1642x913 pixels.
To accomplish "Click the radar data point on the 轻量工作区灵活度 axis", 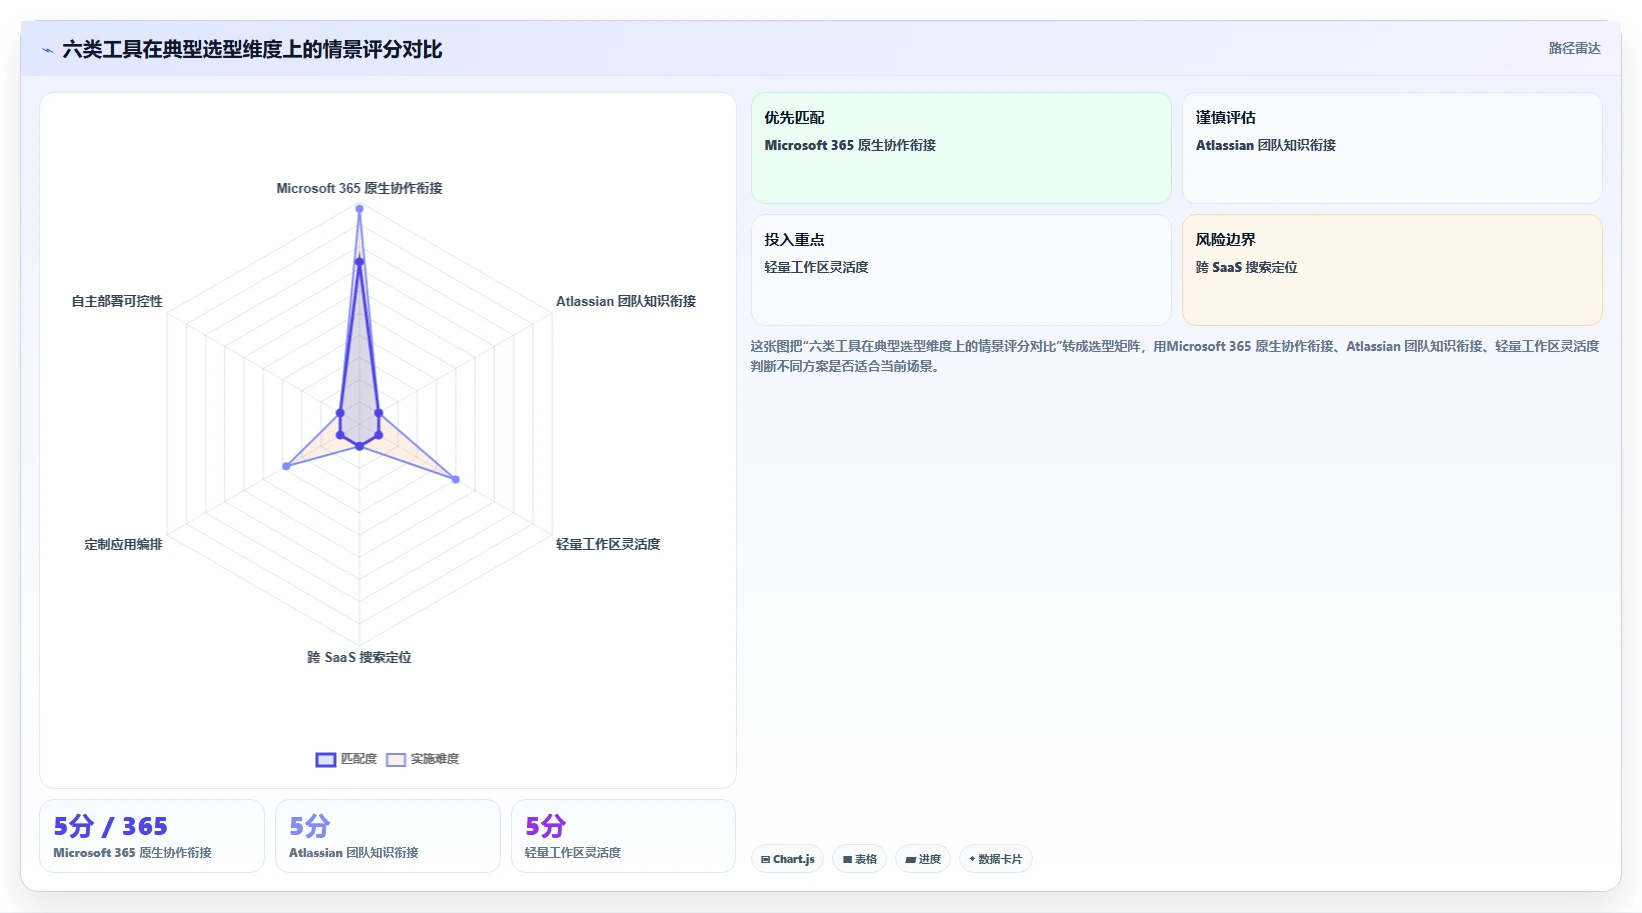I will 456,480.
